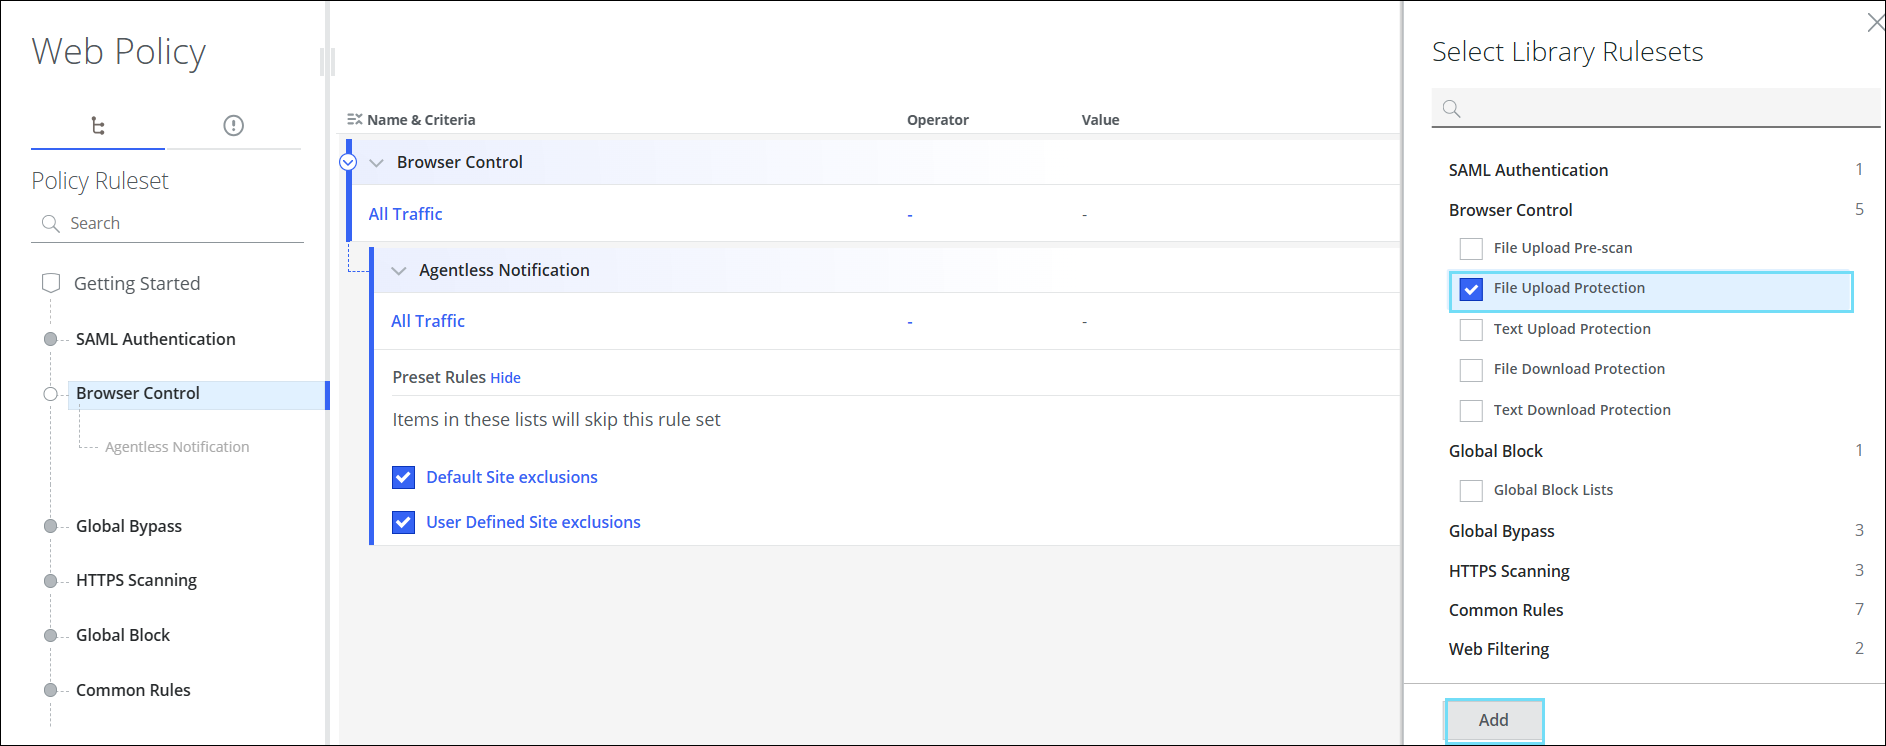
Task: Check the Global Block Lists checkbox
Action: tap(1471, 491)
